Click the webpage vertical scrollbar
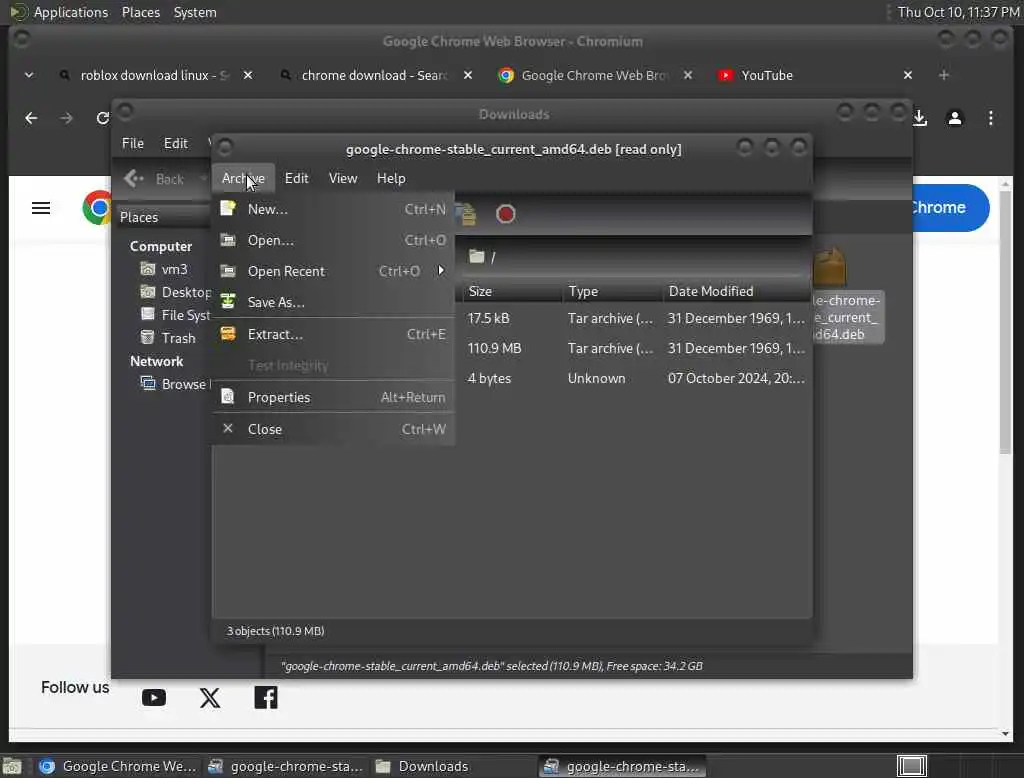The height and width of the screenshot is (778, 1024). pos(1005,323)
